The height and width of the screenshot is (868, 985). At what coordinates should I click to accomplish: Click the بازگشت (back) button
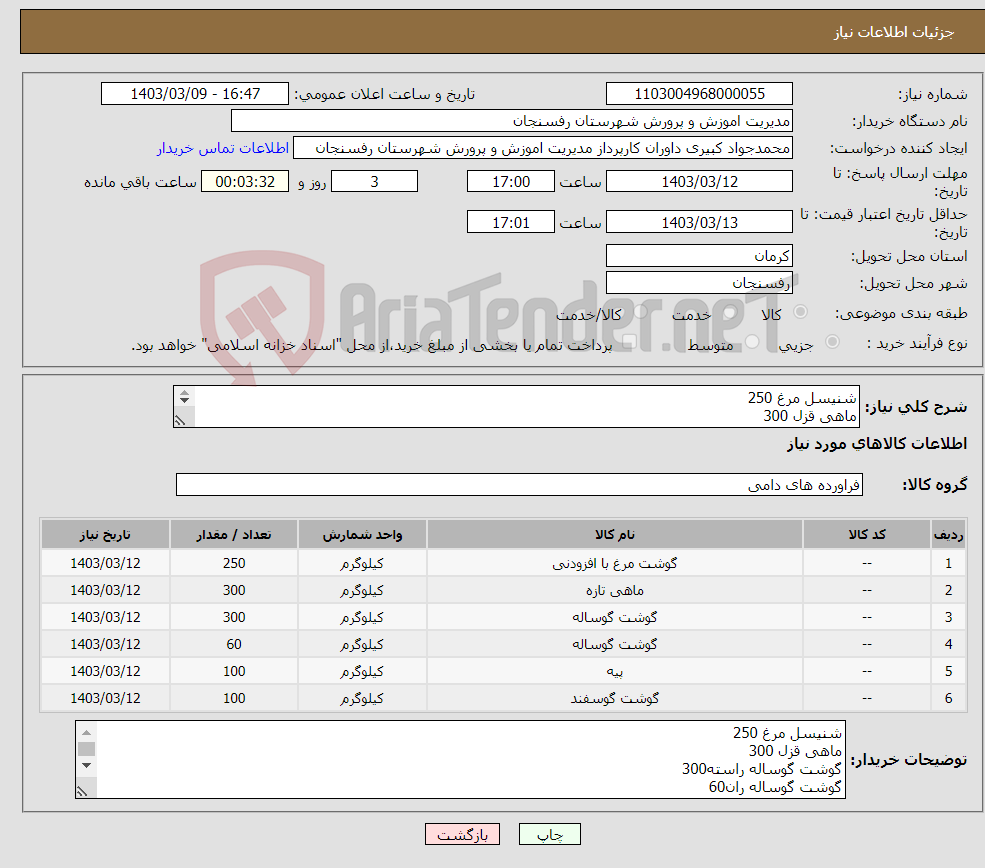[462, 834]
